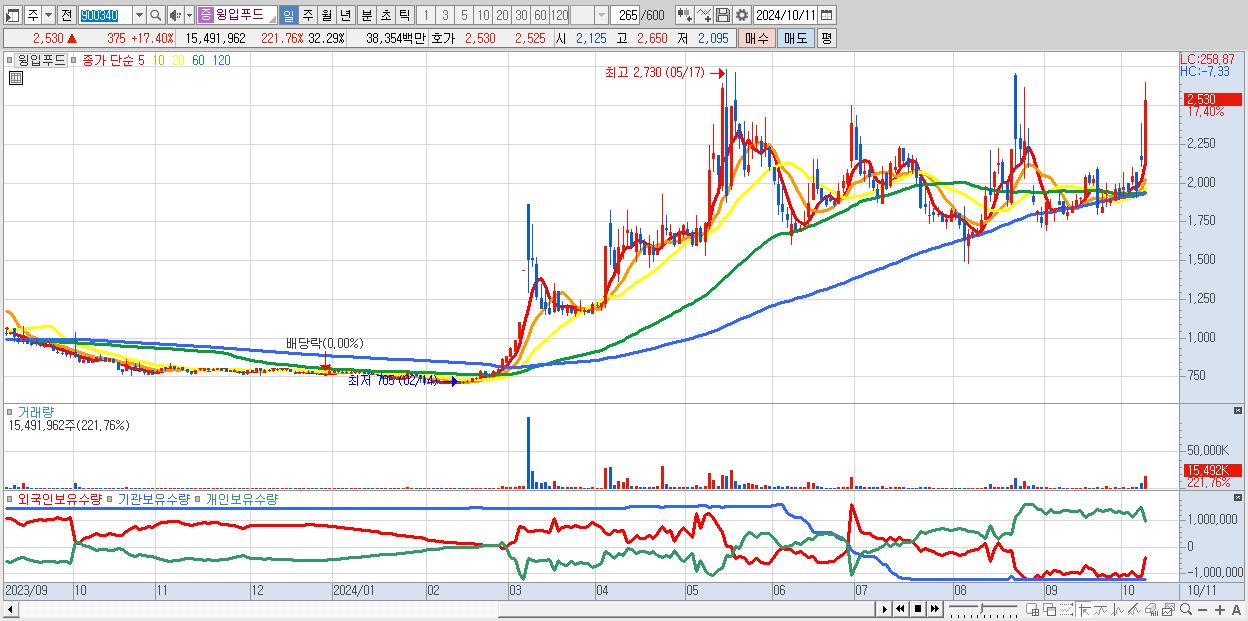The height and width of the screenshot is (621, 1248).
Task: Click the 매도 sell button
Action: [x=796, y=38]
